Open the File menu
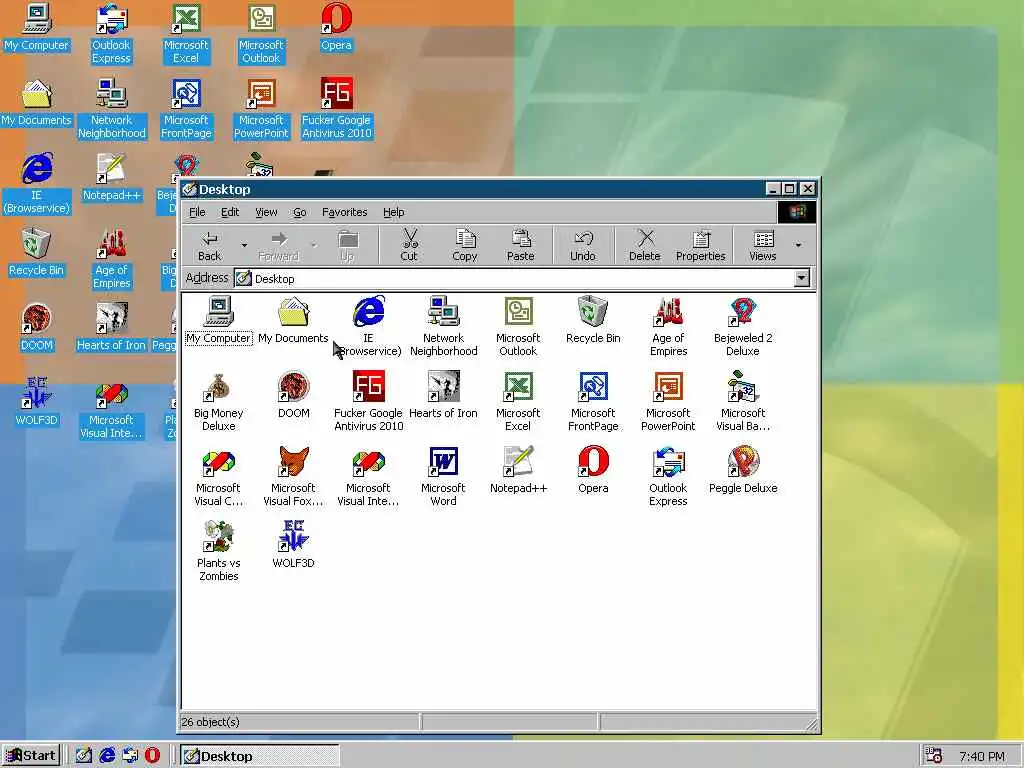The height and width of the screenshot is (768, 1024). [x=197, y=212]
